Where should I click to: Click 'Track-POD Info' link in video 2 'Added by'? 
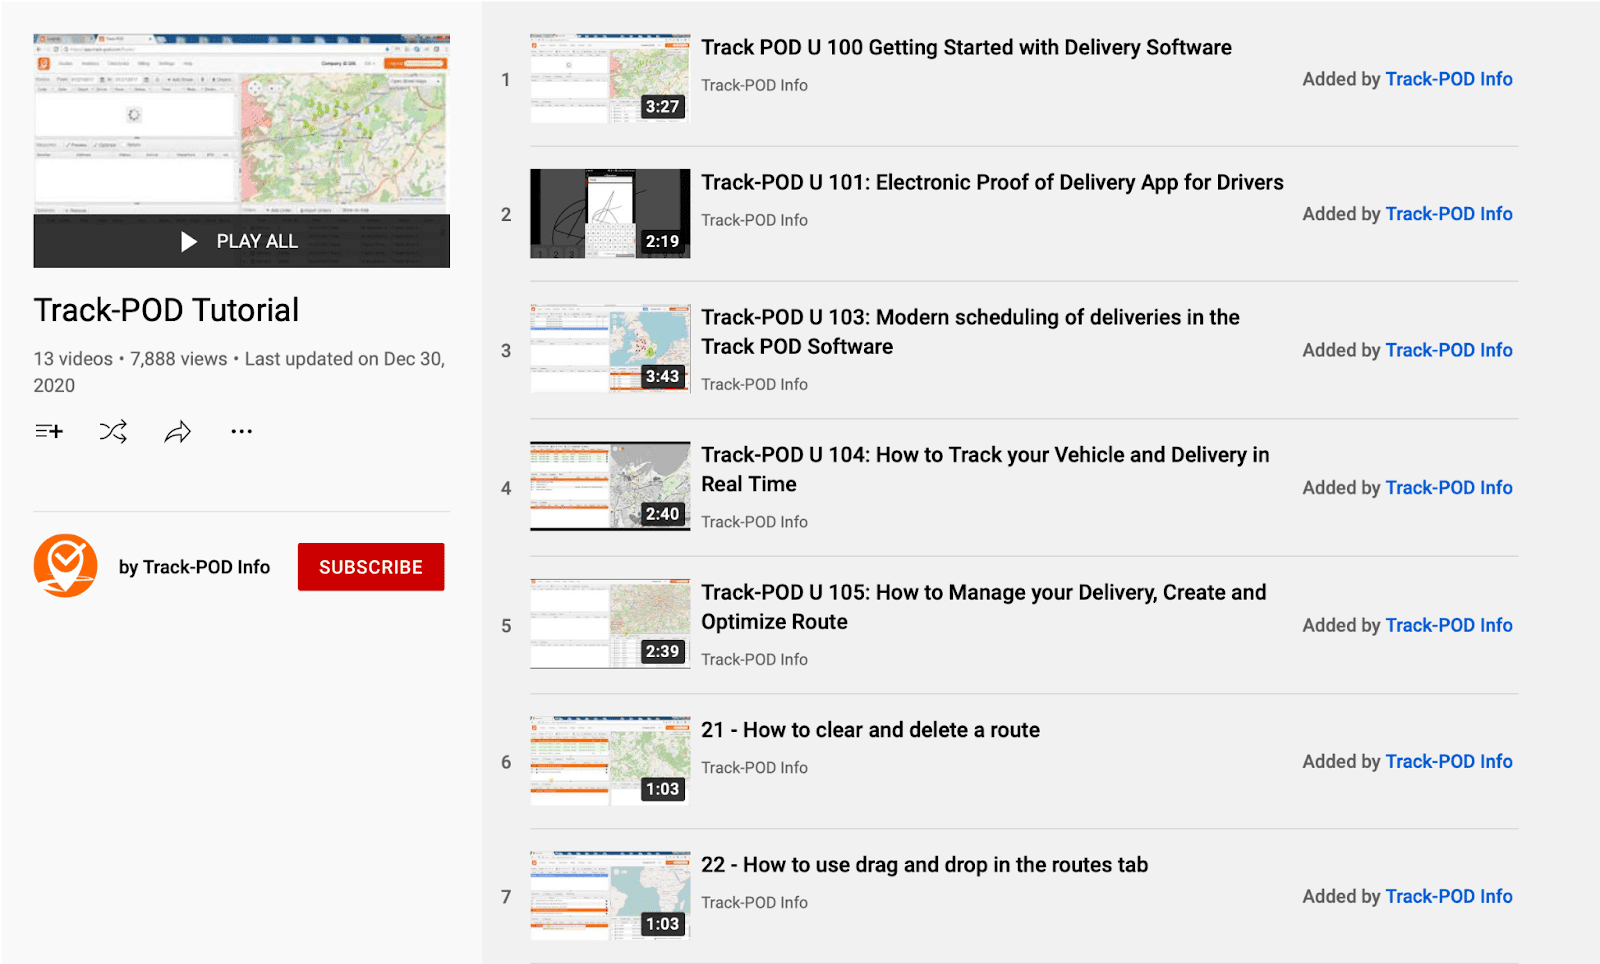(x=1449, y=214)
